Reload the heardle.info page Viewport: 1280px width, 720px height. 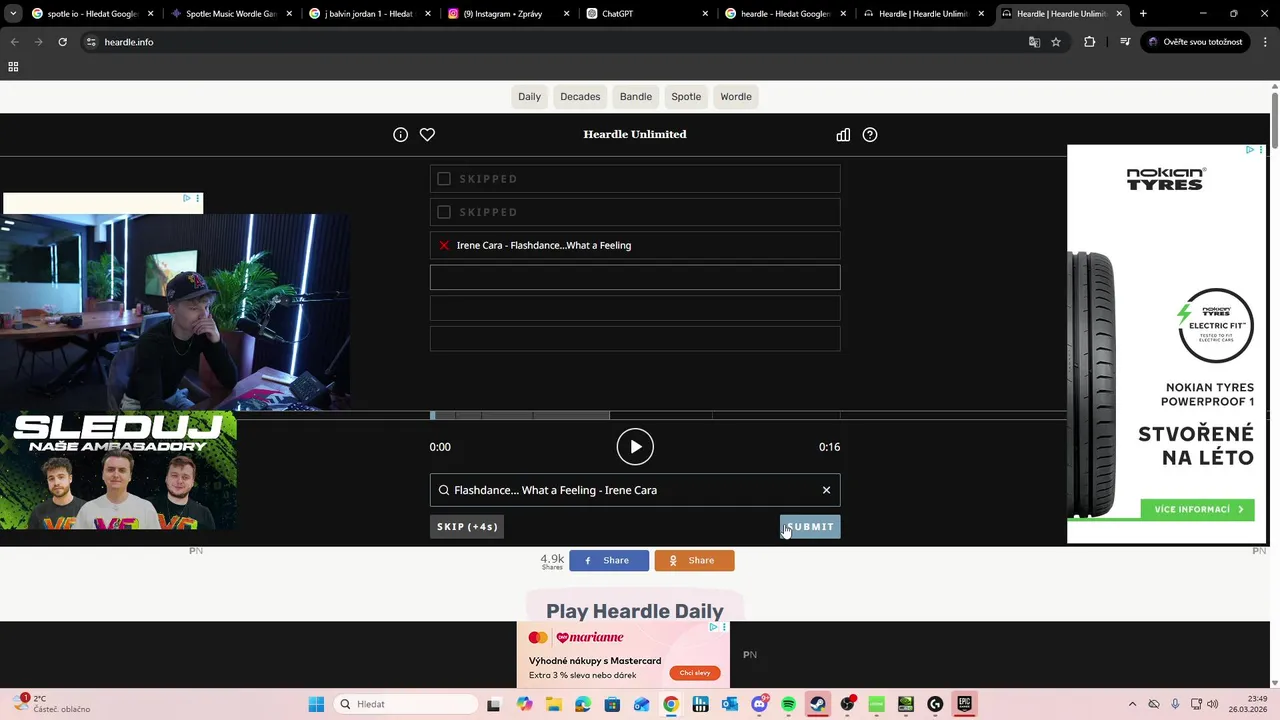[x=62, y=42]
